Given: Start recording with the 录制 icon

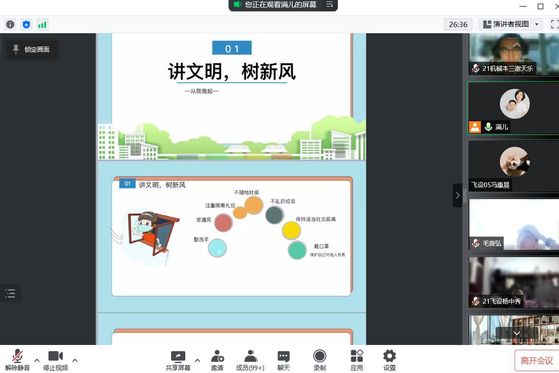Looking at the screenshot, I should (319, 360).
